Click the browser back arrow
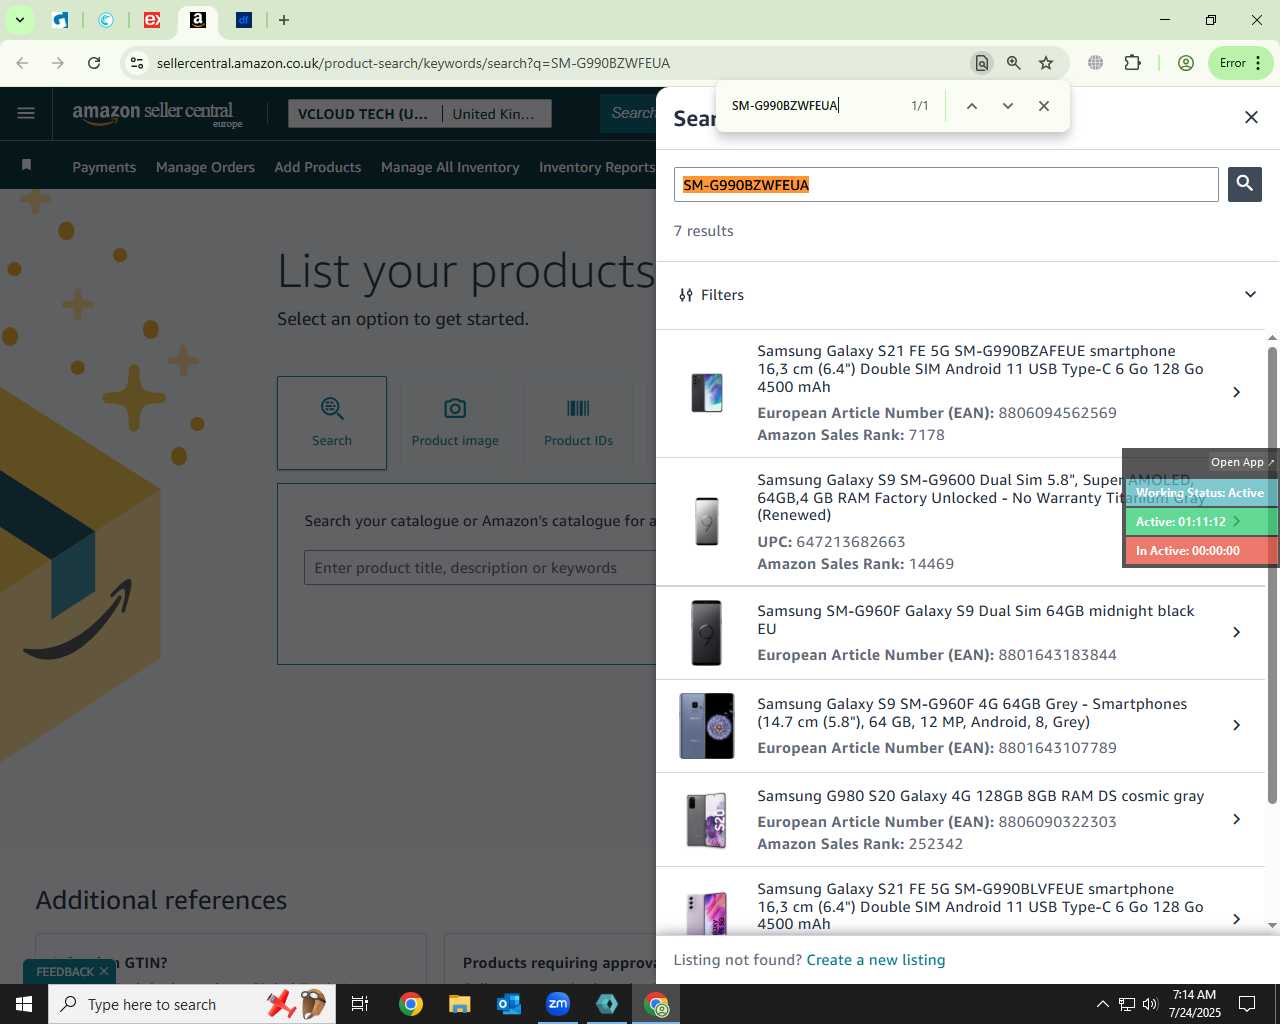 click(x=23, y=63)
